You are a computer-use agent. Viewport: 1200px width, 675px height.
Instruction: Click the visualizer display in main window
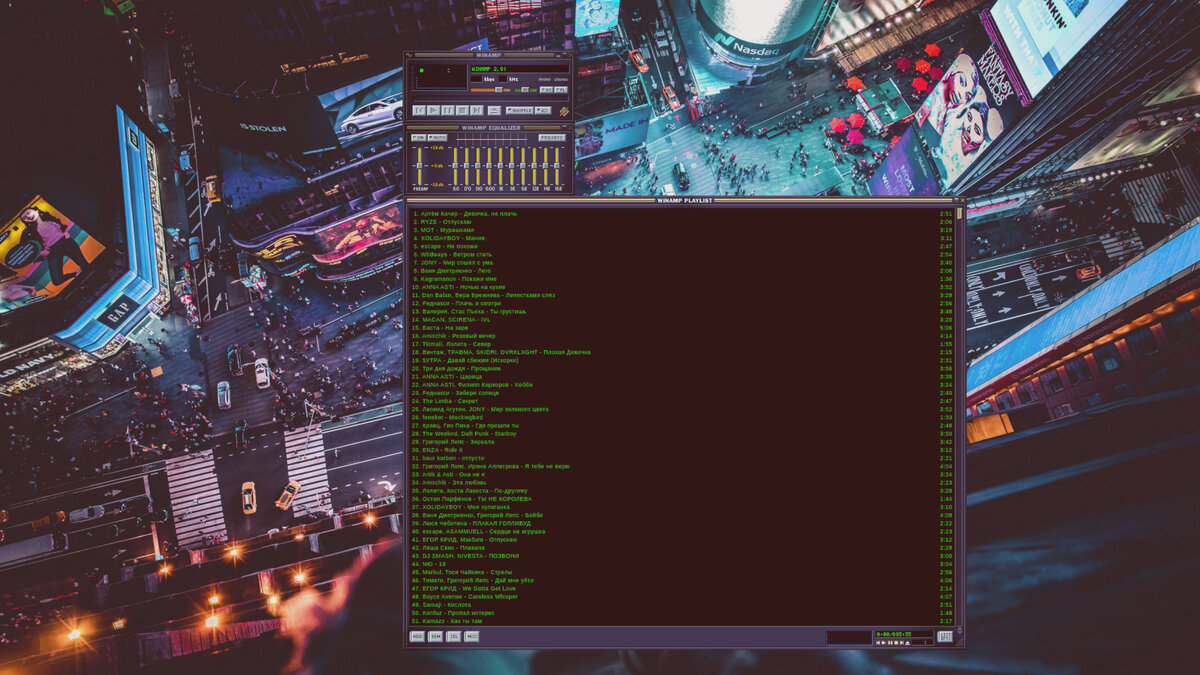point(439,77)
